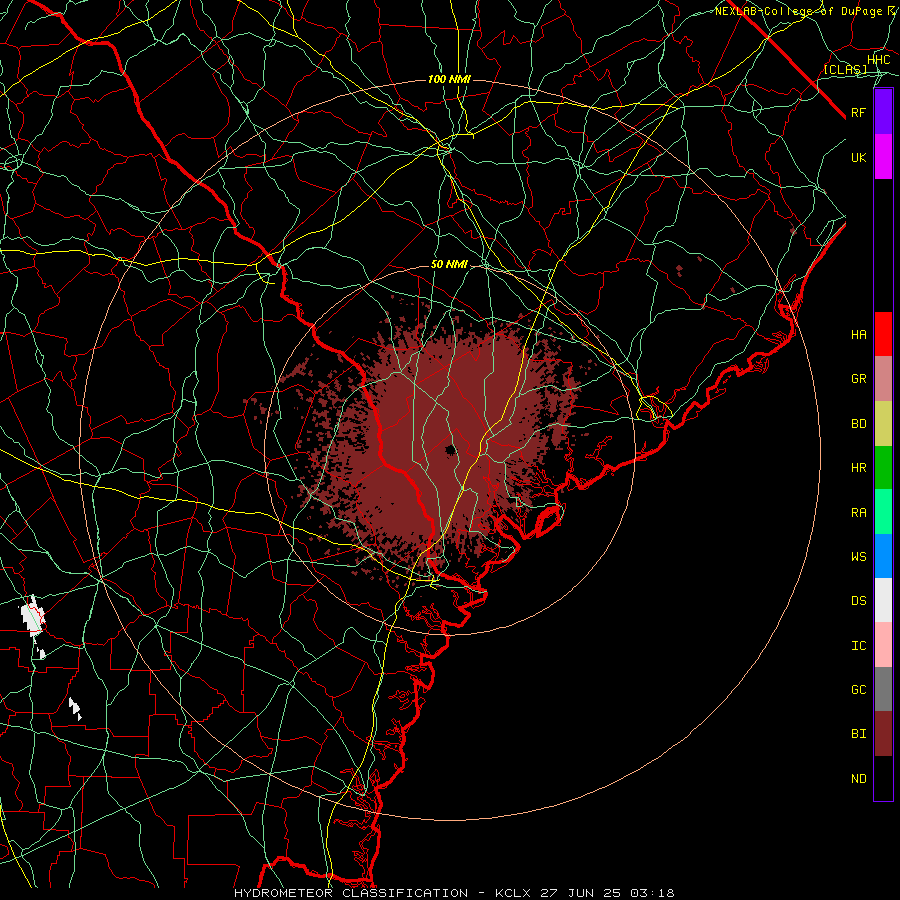
Task: Click the "ND" legend label
Action: pyautogui.click(x=859, y=779)
